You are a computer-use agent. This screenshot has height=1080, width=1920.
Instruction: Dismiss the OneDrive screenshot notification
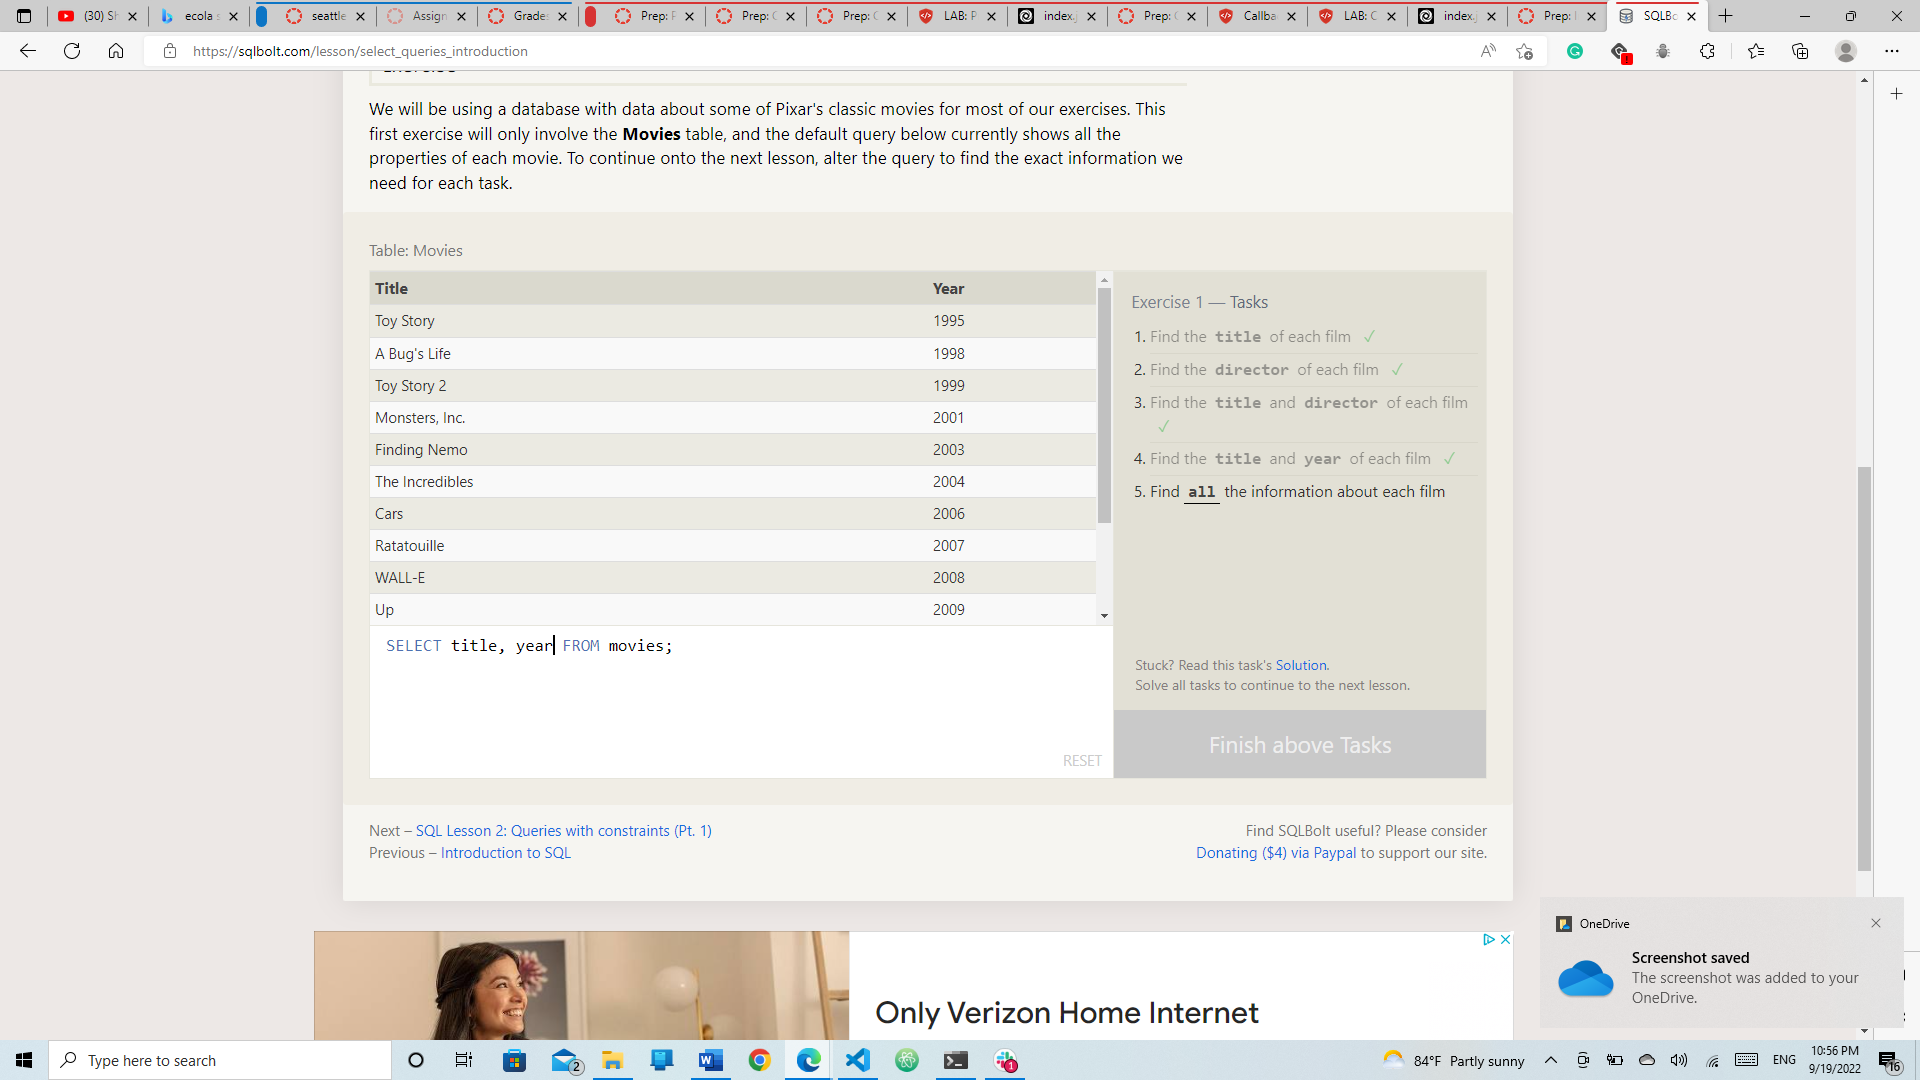click(x=1876, y=923)
